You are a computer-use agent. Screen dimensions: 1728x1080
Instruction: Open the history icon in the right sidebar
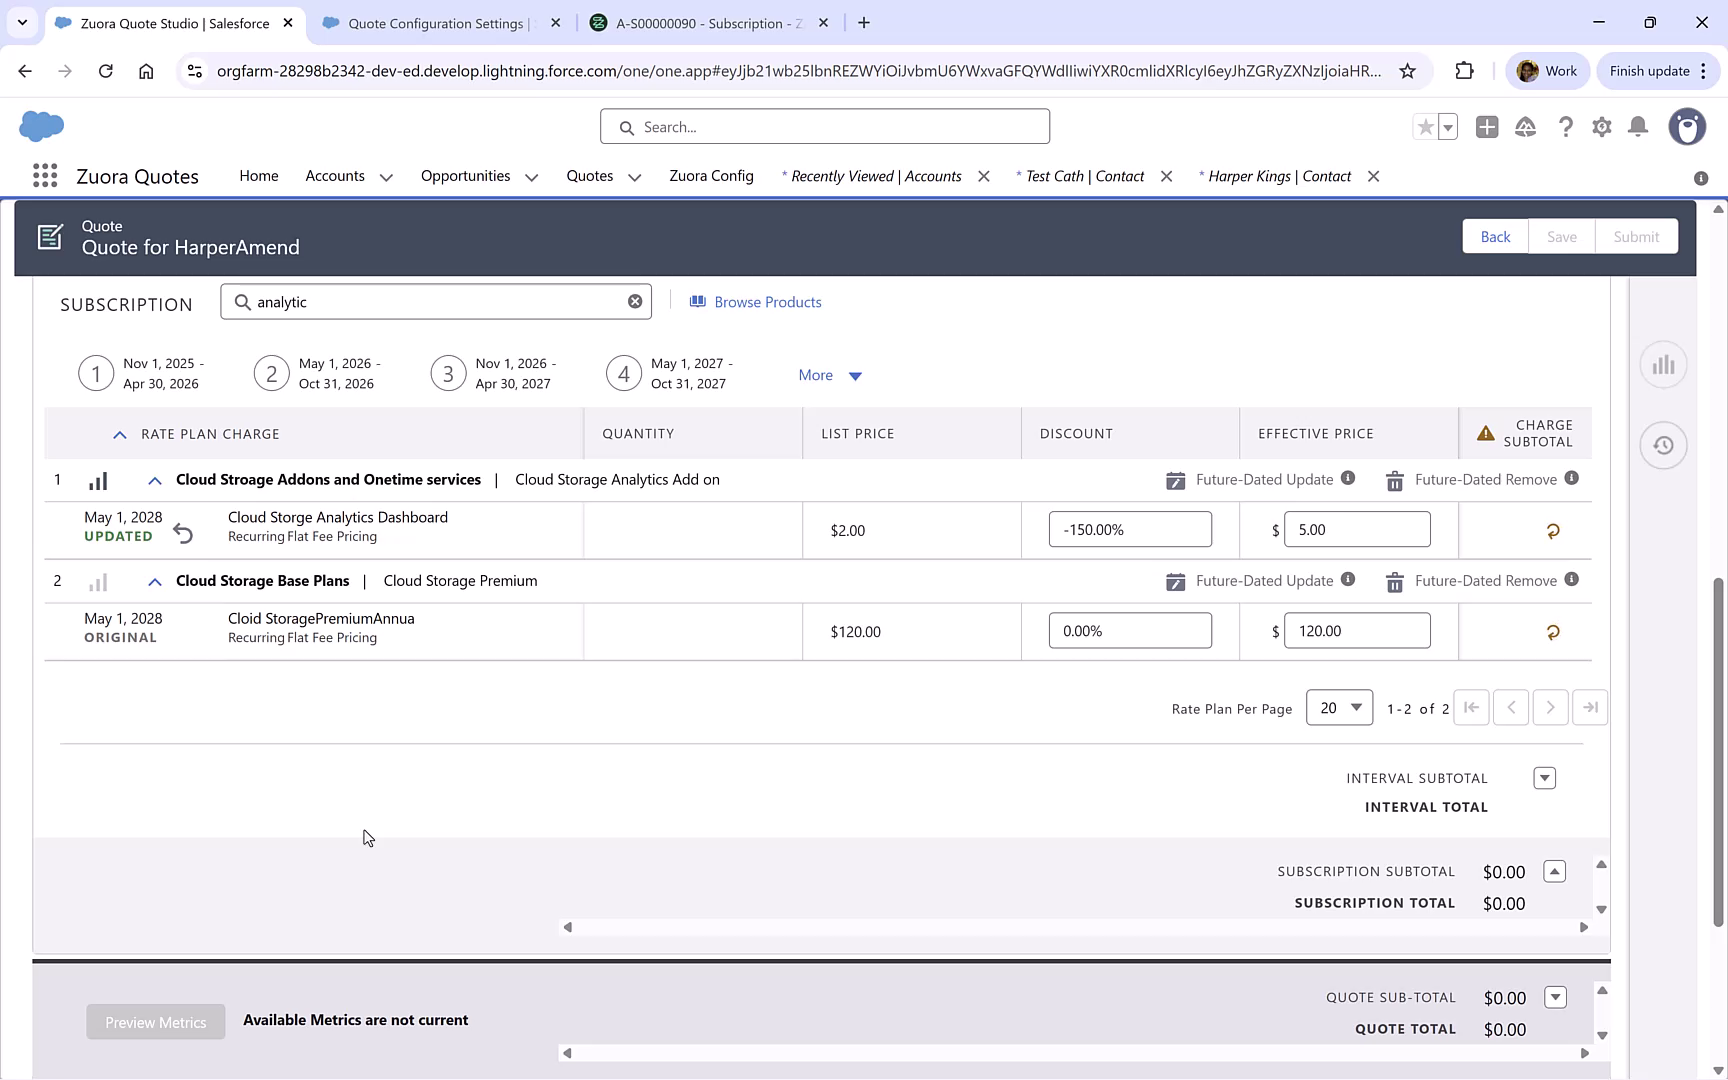coord(1663,445)
